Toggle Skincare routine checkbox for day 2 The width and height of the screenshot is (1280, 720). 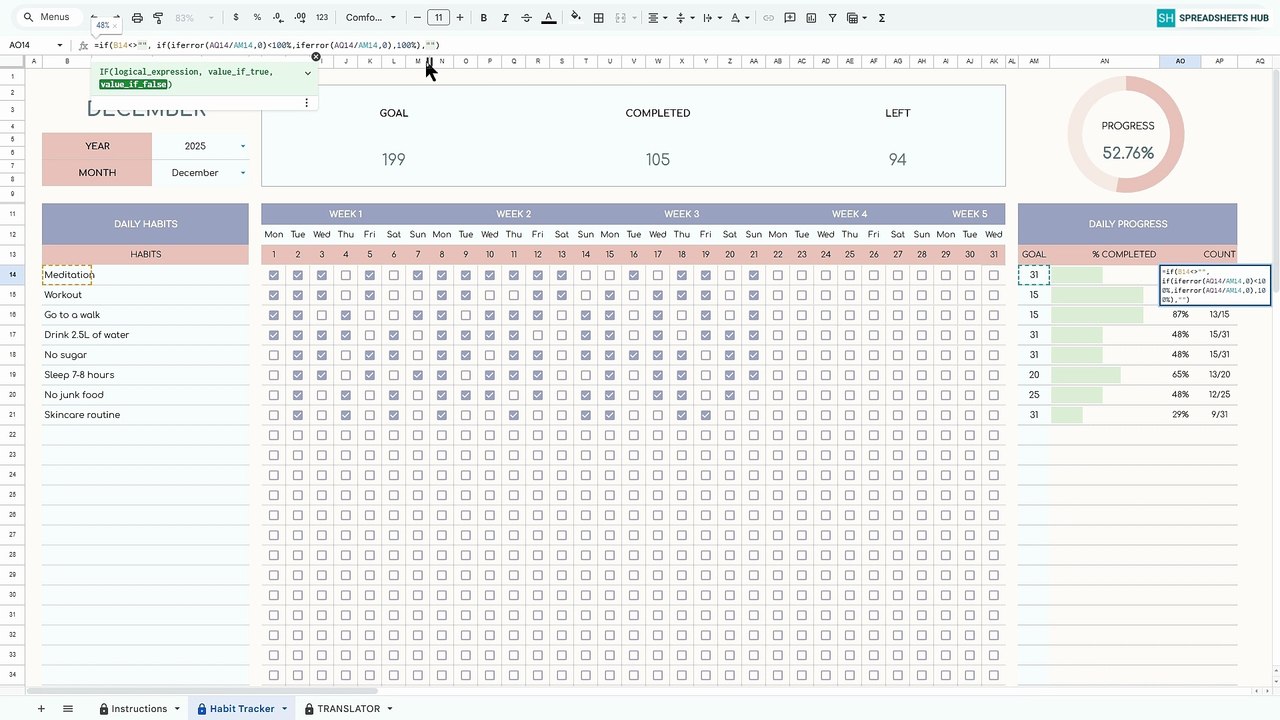[x=298, y=415]
